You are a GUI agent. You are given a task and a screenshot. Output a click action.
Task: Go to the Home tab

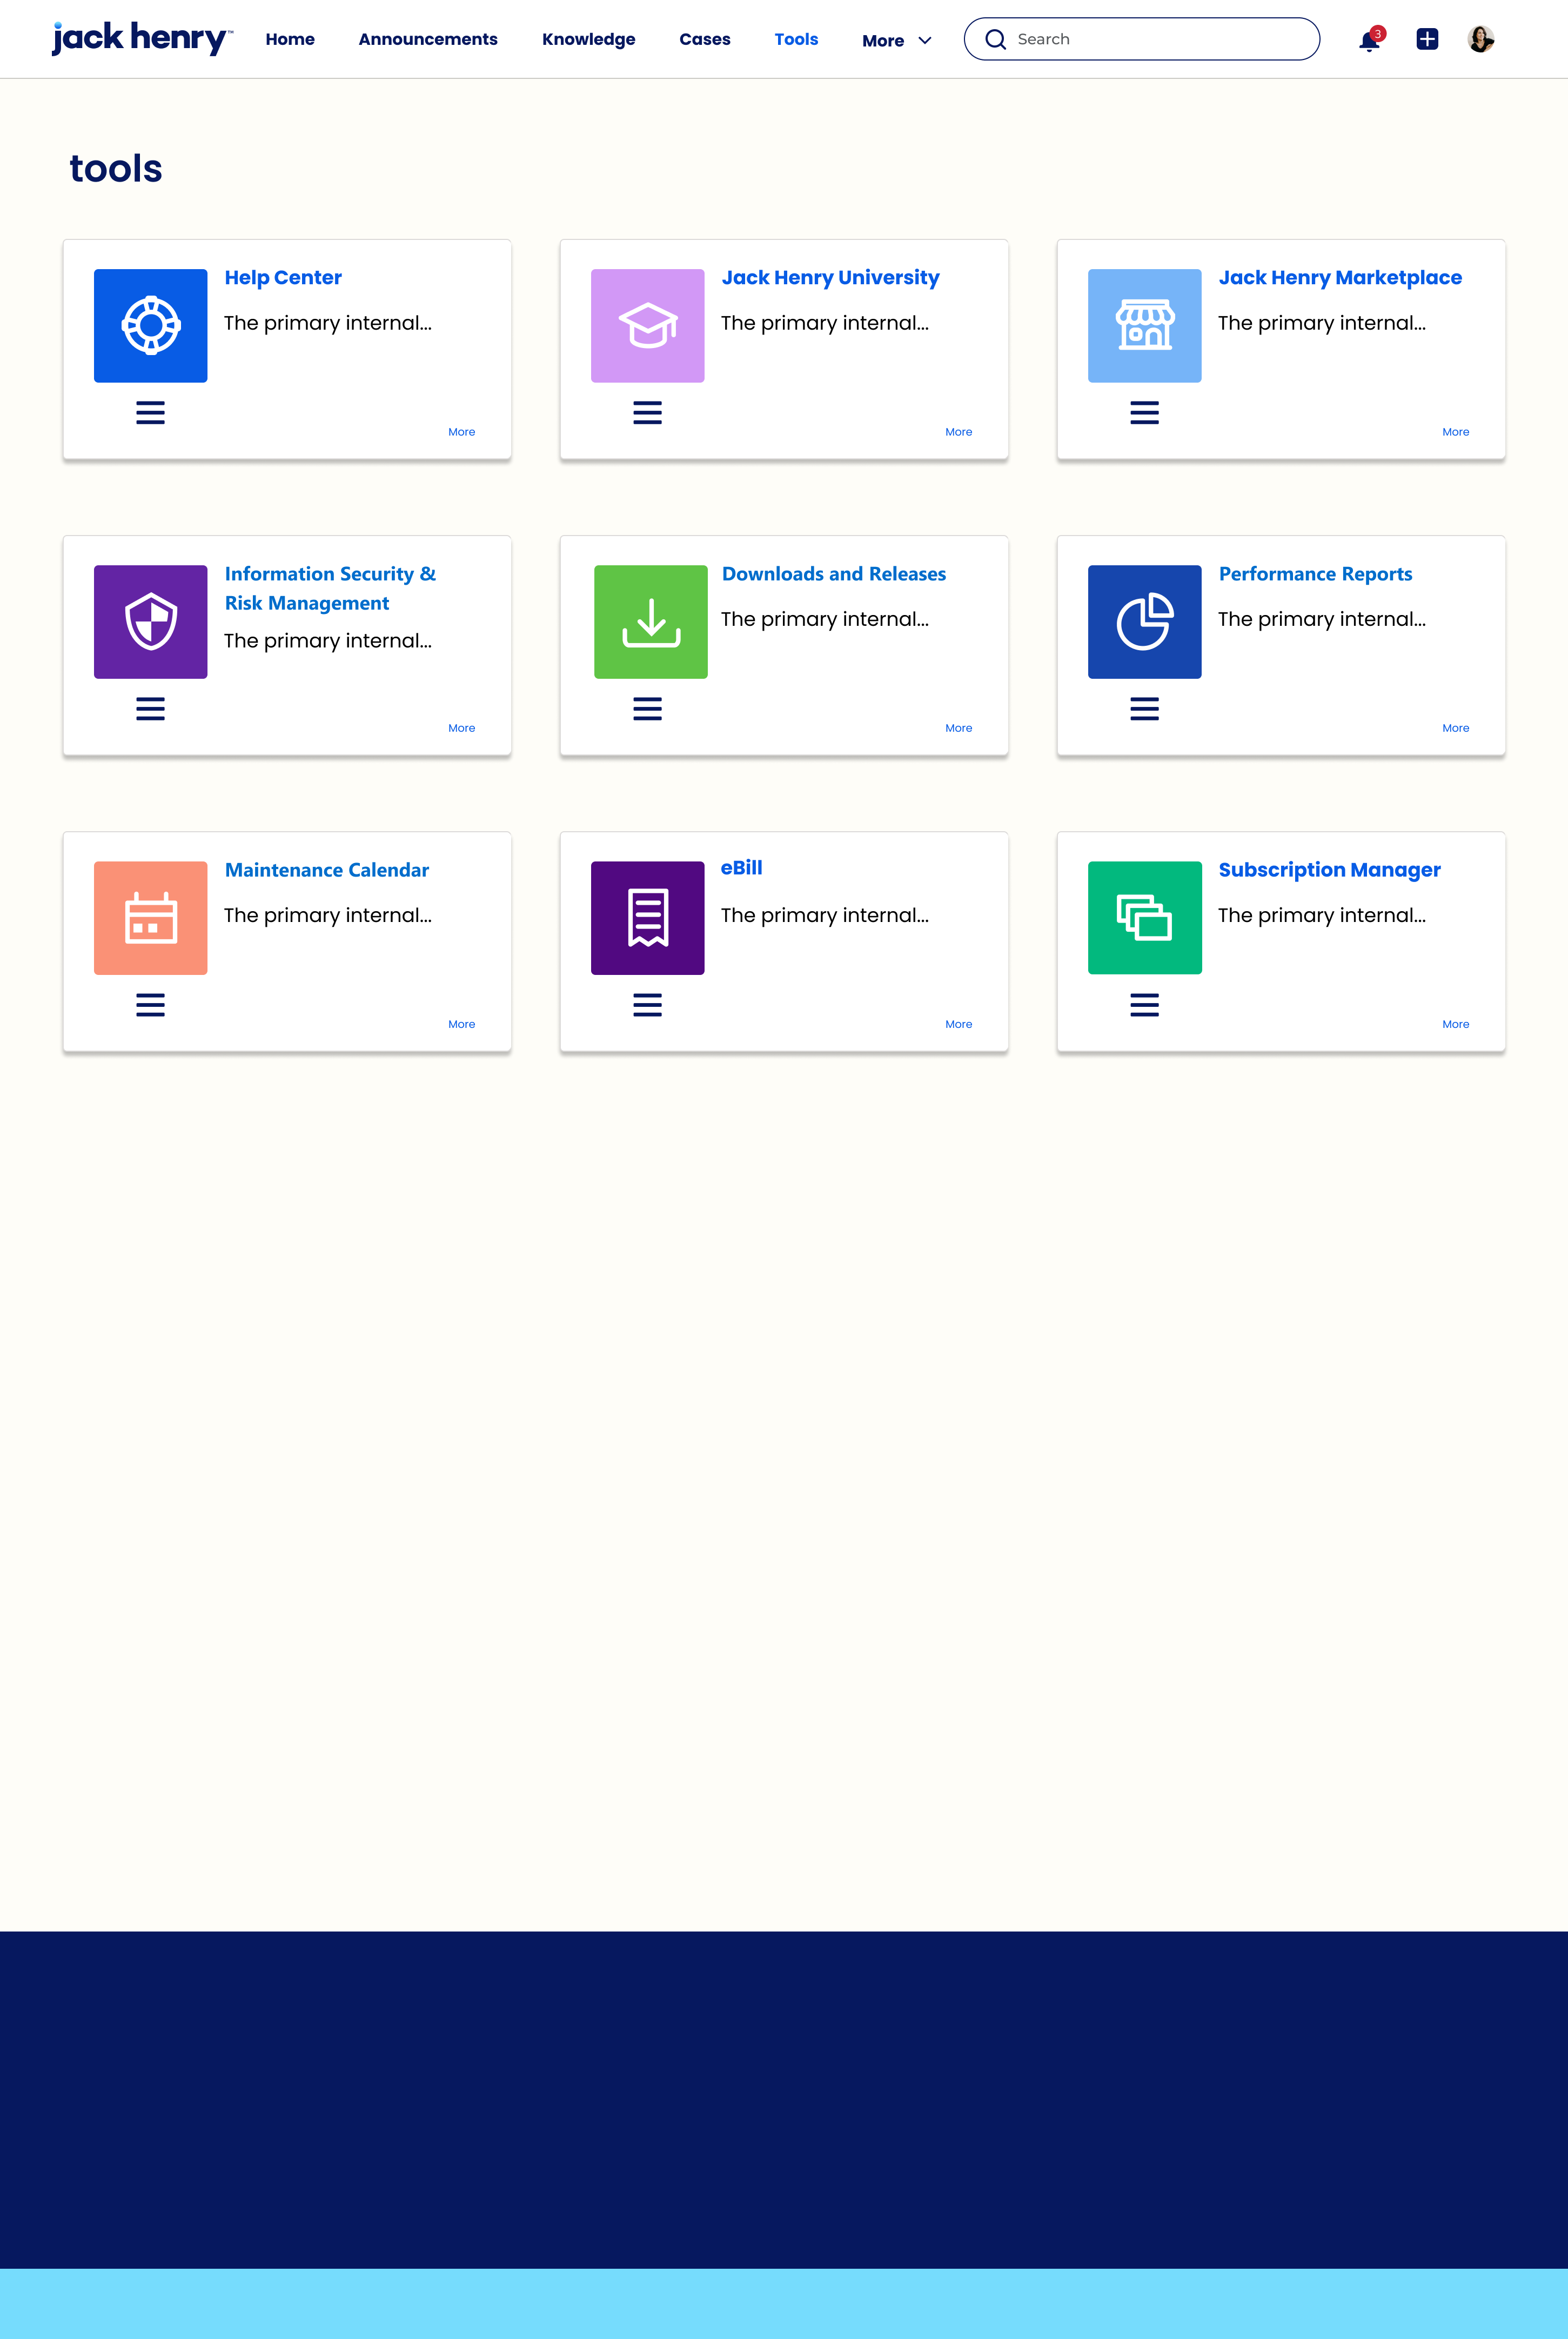[290, 39]
